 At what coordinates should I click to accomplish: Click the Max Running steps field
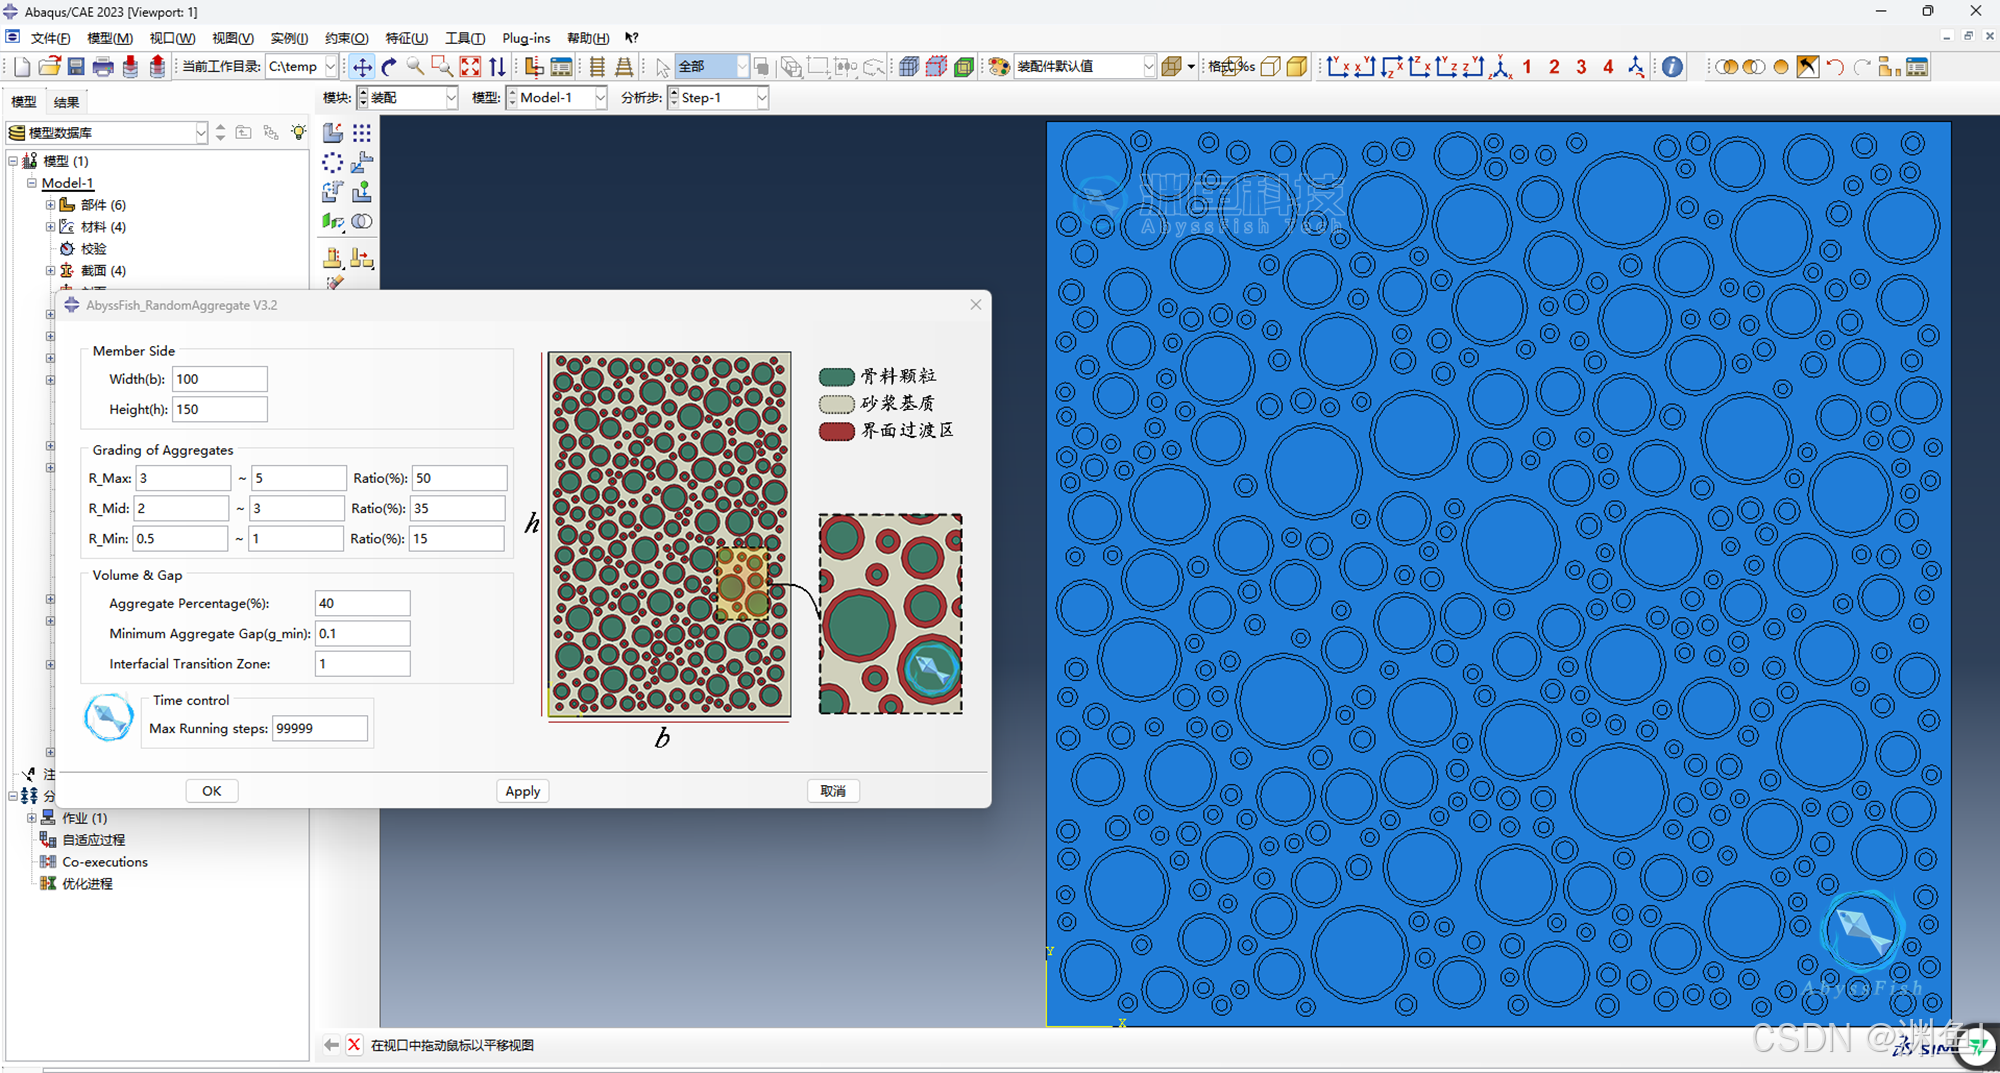320,728
